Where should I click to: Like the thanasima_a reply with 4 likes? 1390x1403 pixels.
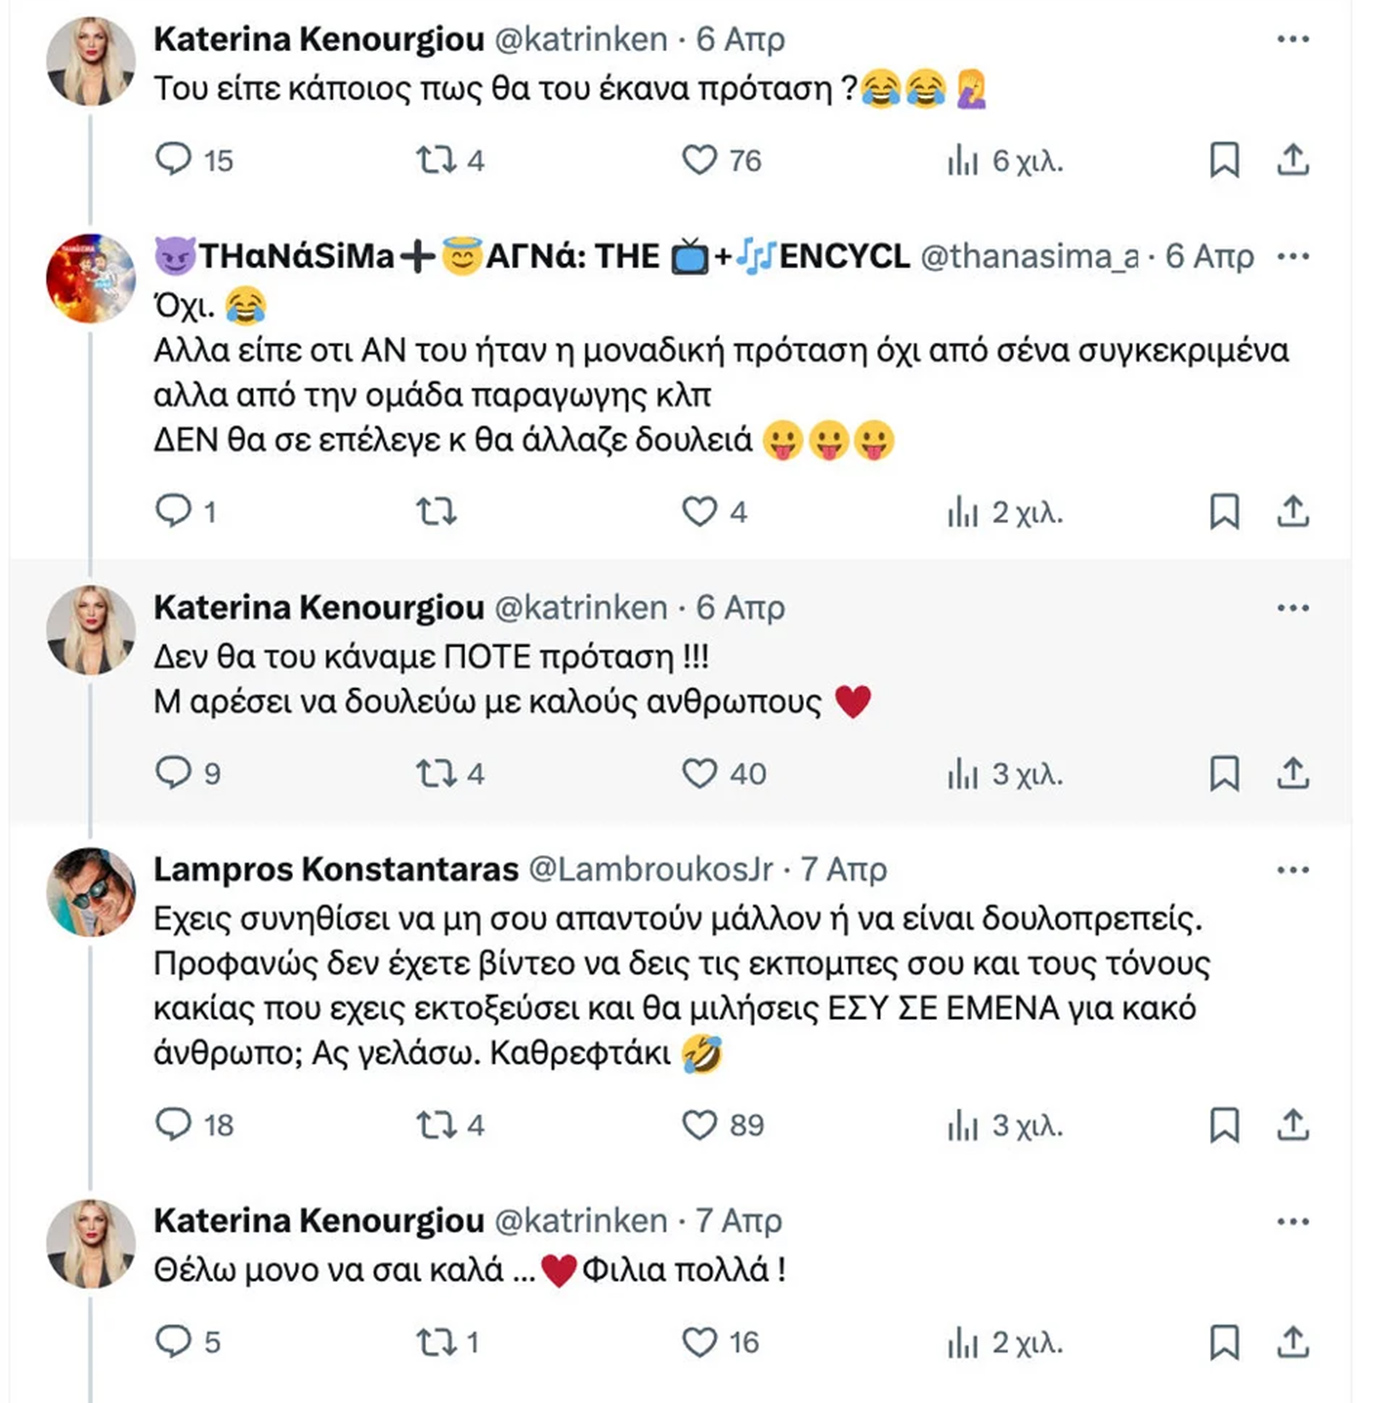[x=699, y=512]
